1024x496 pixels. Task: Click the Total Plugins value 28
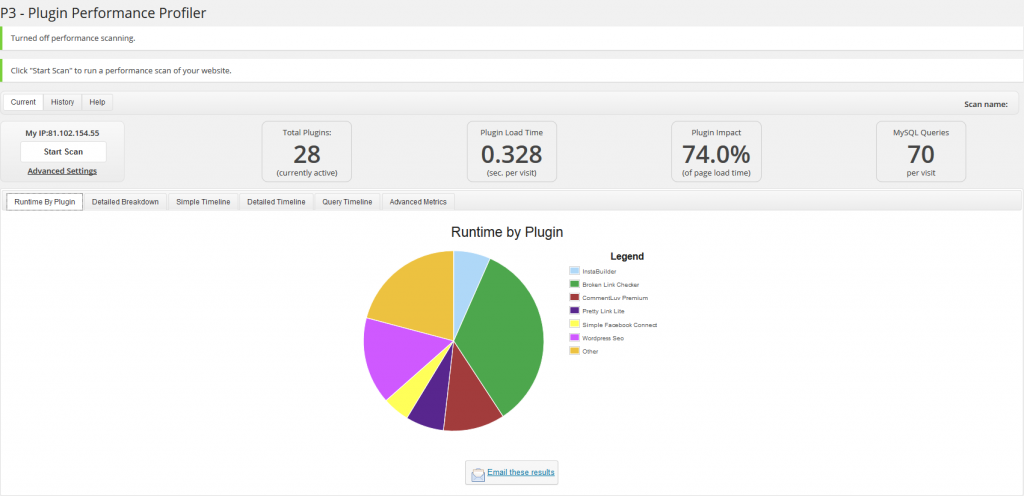pyautogui.click(x=306, y=155)
